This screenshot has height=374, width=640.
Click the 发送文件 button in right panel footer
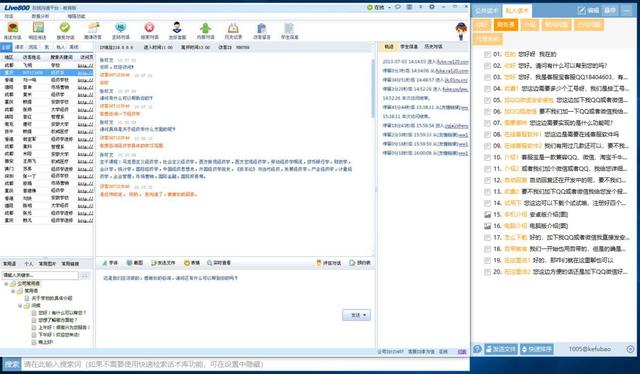point(501,349)
